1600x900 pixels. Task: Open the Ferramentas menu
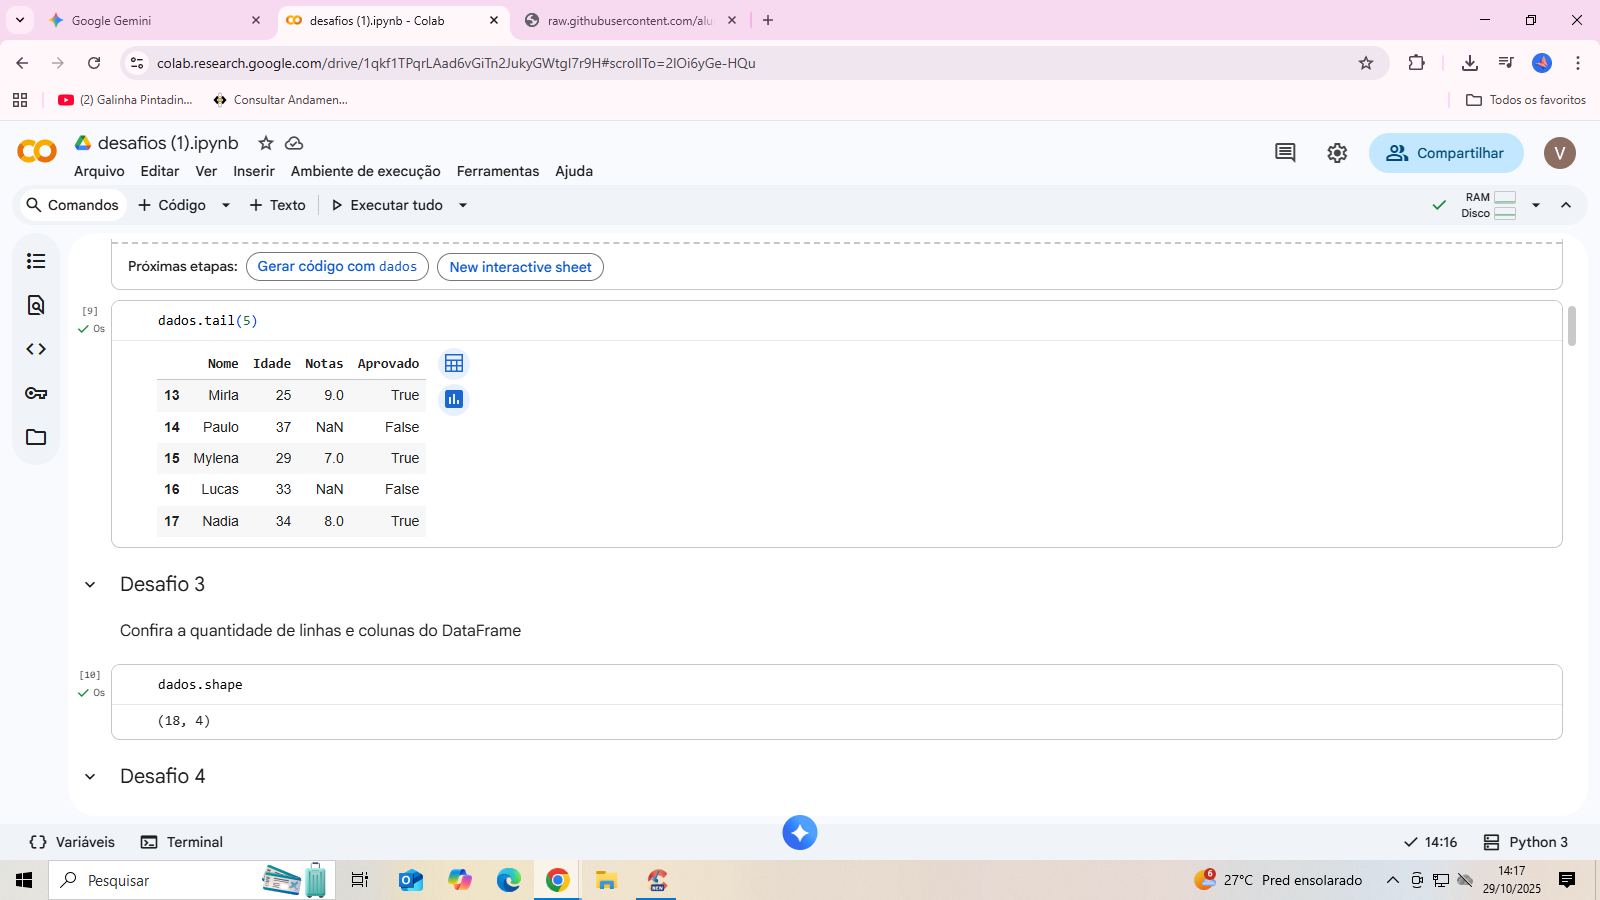click(x=498, y=171)
